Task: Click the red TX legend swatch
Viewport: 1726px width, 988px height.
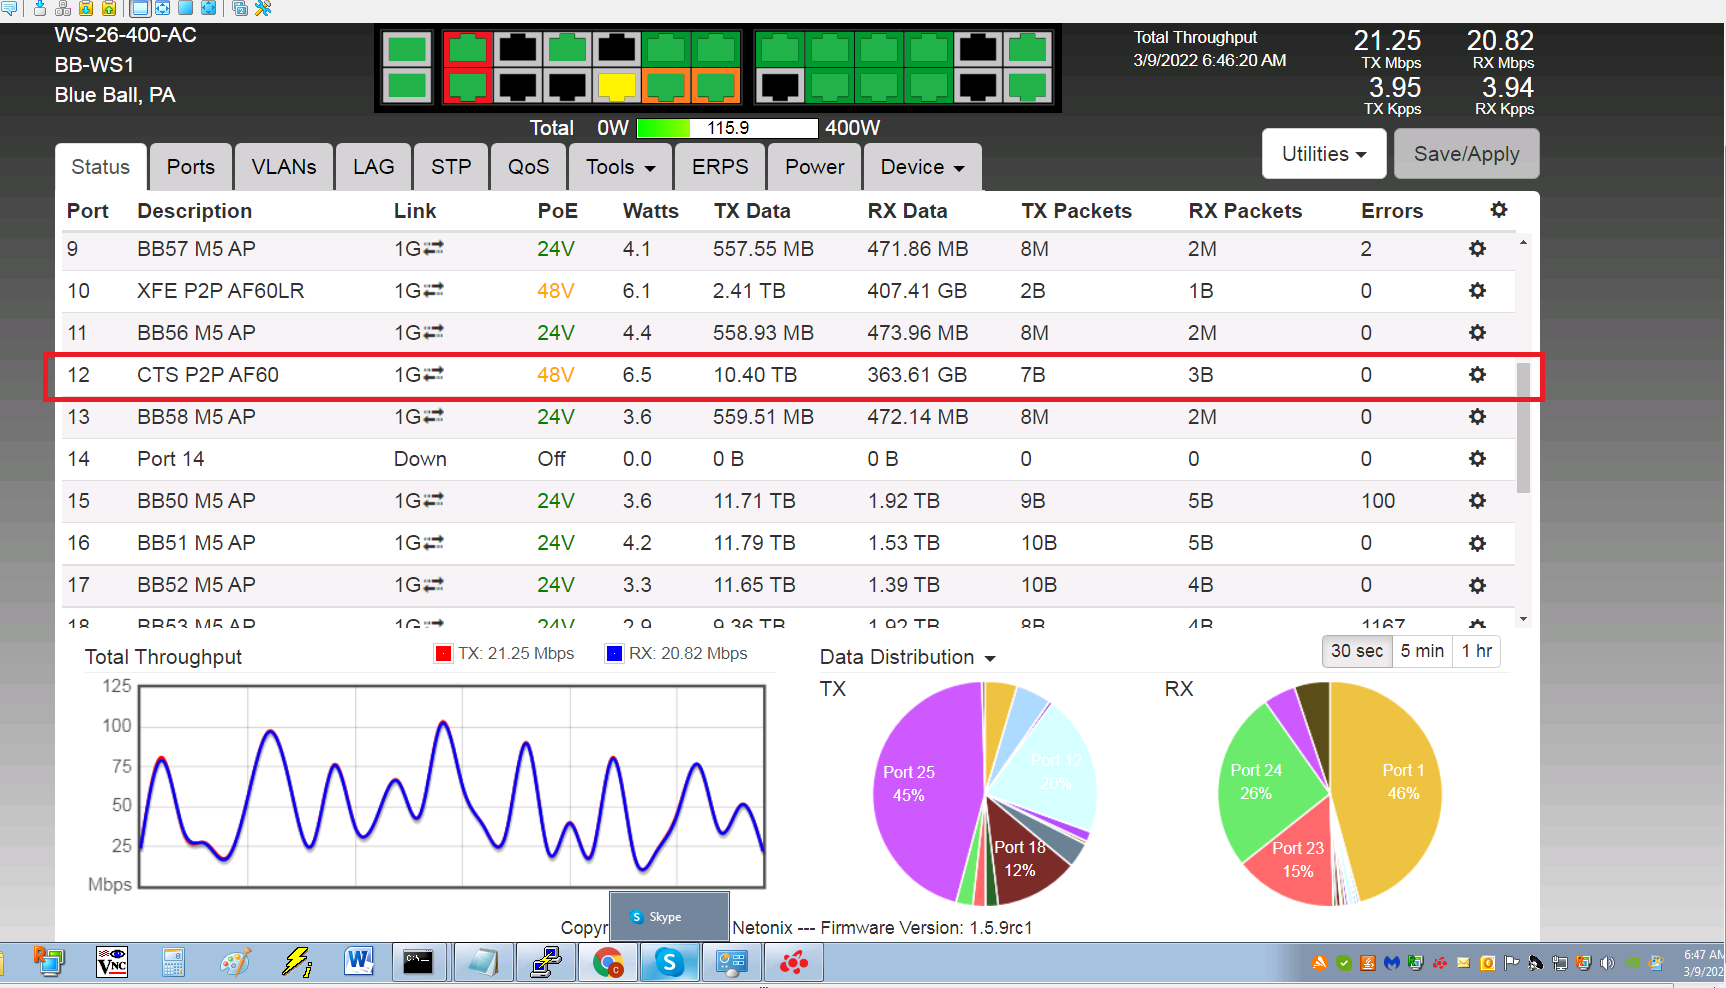Action: click(x=444, y=654)
